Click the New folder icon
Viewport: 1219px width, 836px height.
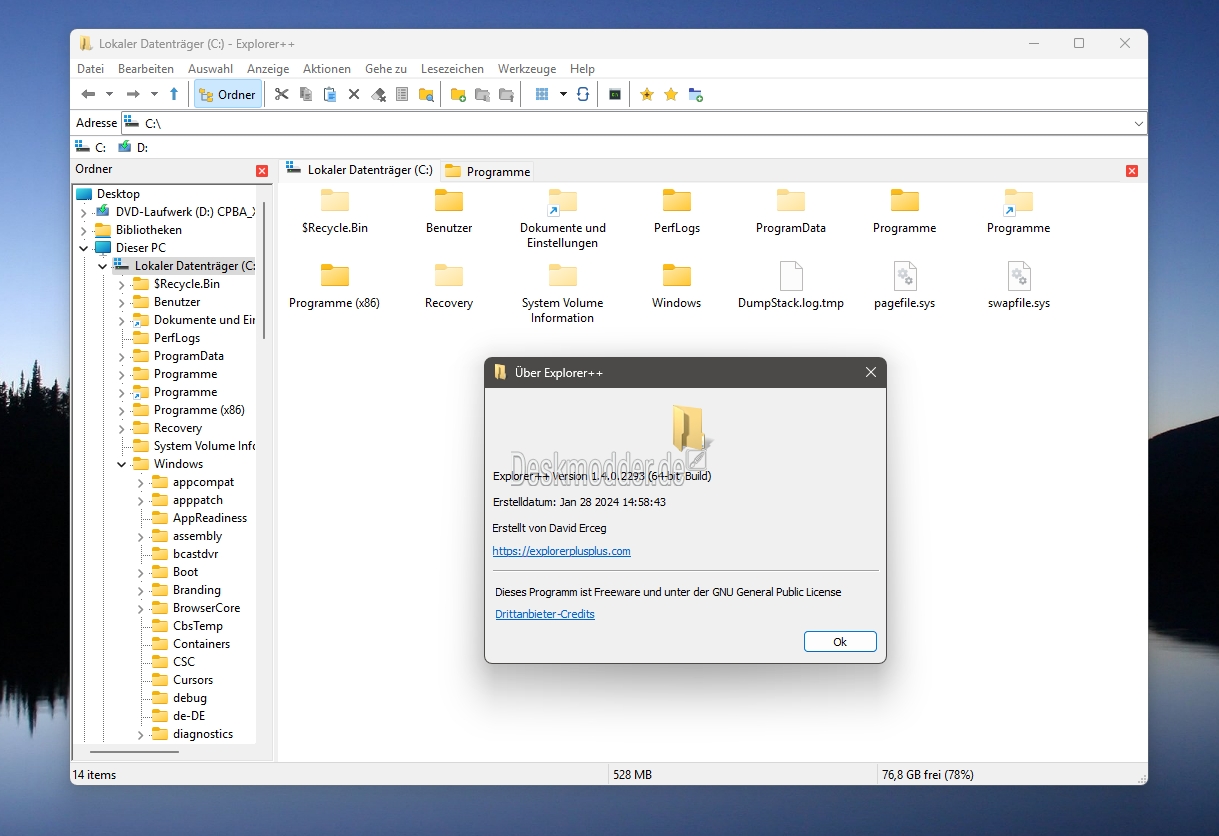458,94
